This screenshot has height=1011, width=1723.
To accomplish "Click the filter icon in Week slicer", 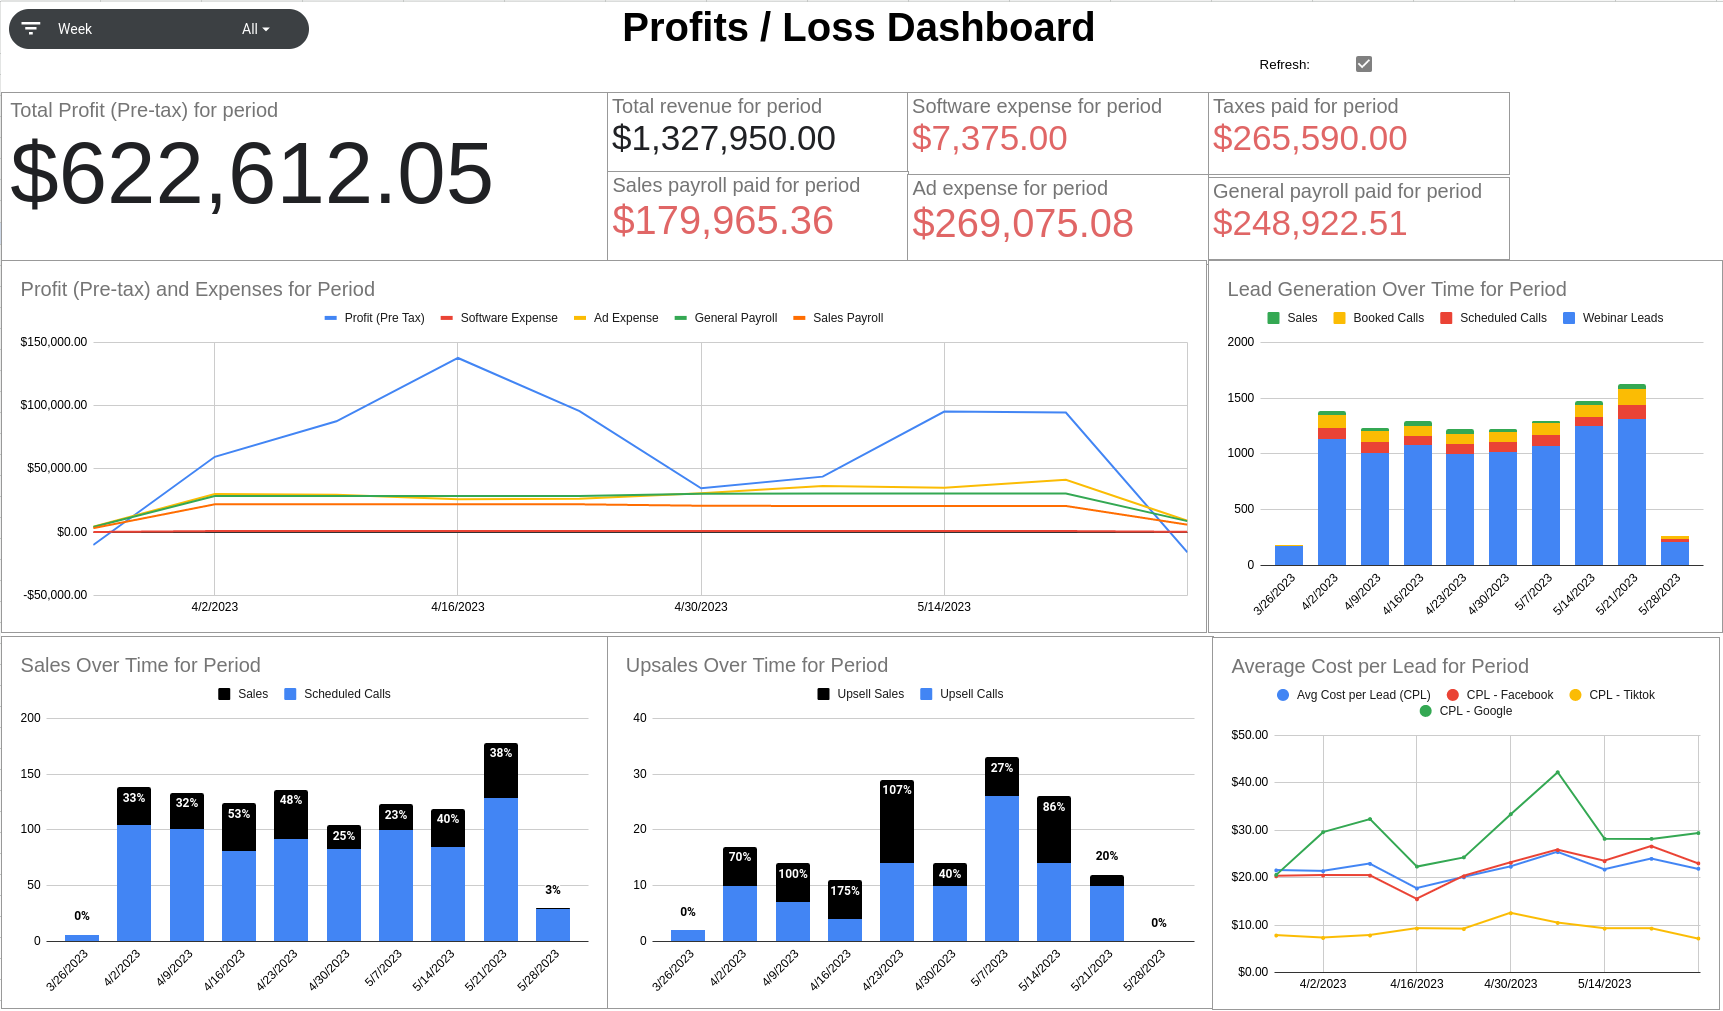I will [x=31, y=29].
